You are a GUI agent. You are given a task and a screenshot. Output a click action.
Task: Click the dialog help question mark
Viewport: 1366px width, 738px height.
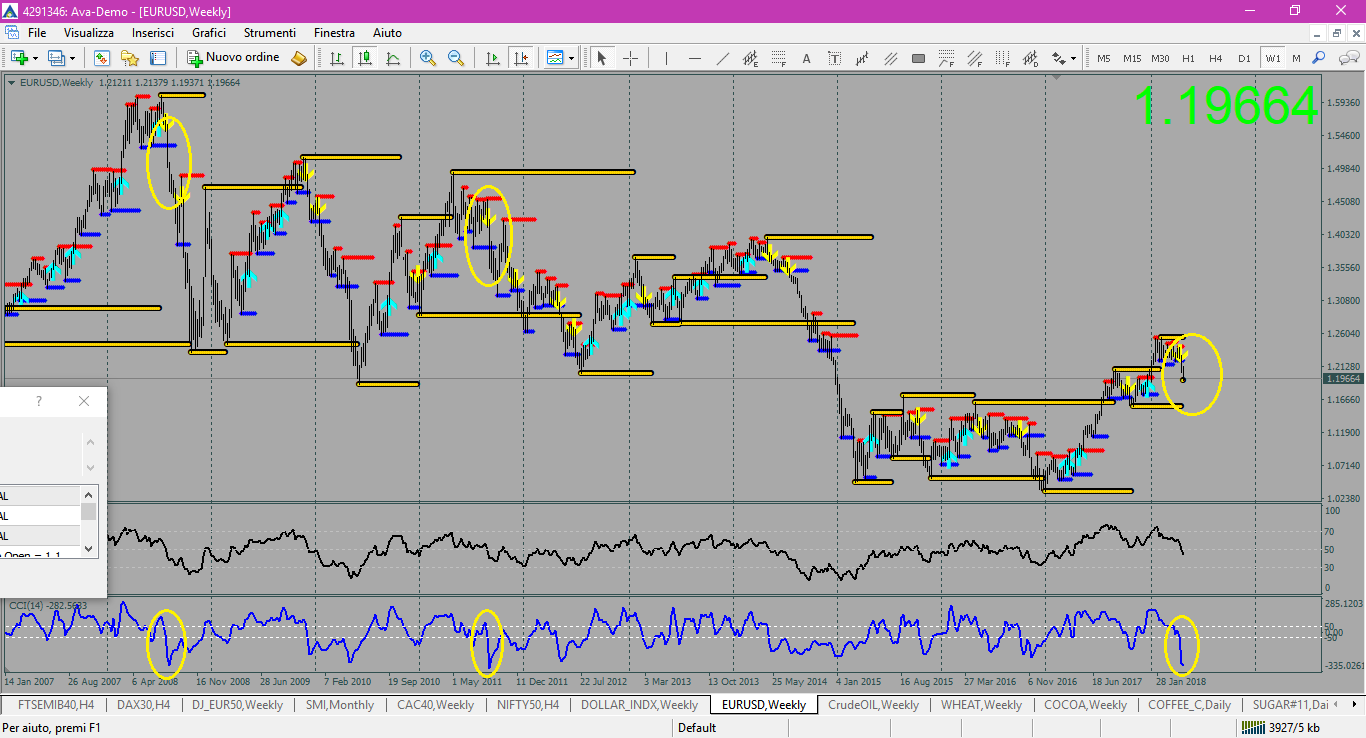[x=39, y=401]
